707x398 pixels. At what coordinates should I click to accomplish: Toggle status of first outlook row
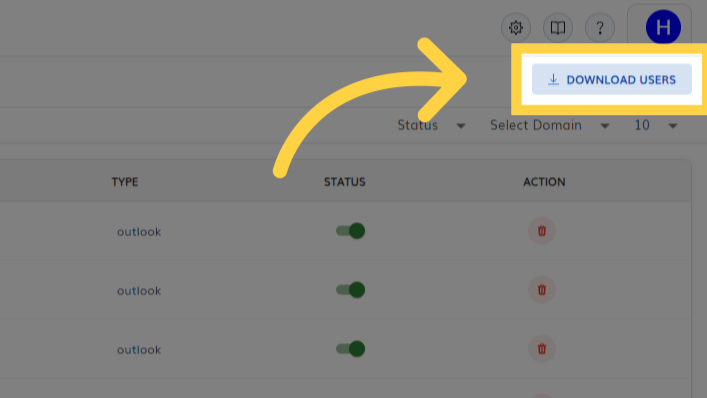[350, 231]
